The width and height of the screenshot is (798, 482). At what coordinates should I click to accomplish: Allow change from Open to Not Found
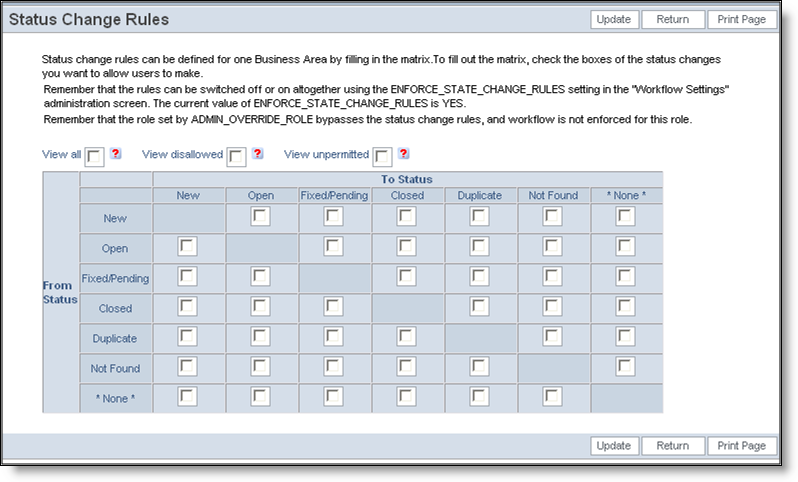(x=552, y=246)
